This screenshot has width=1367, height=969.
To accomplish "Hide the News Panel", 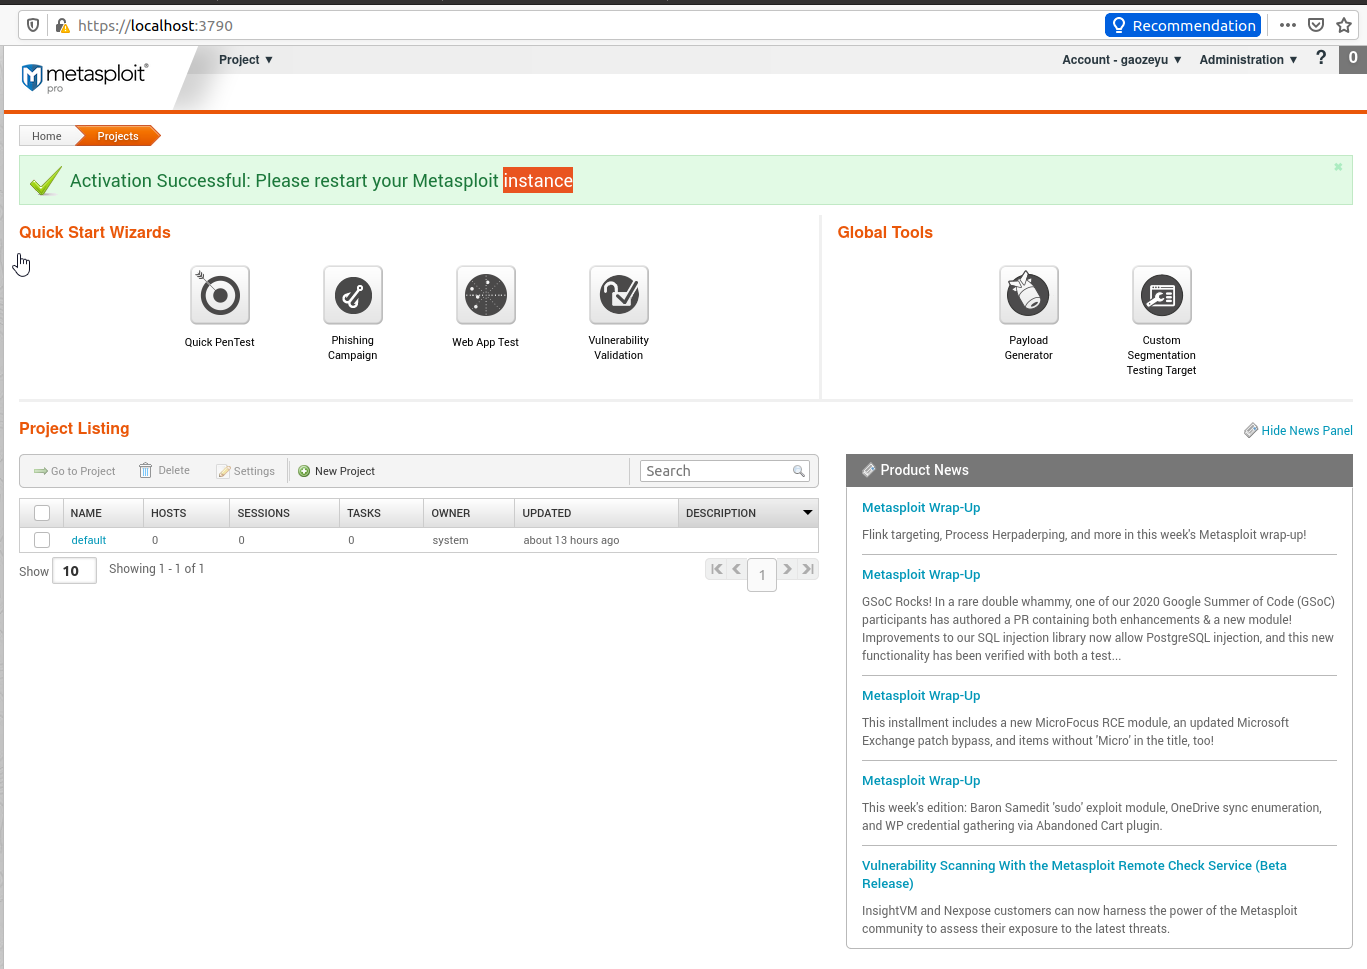I will click(1306, 430).
